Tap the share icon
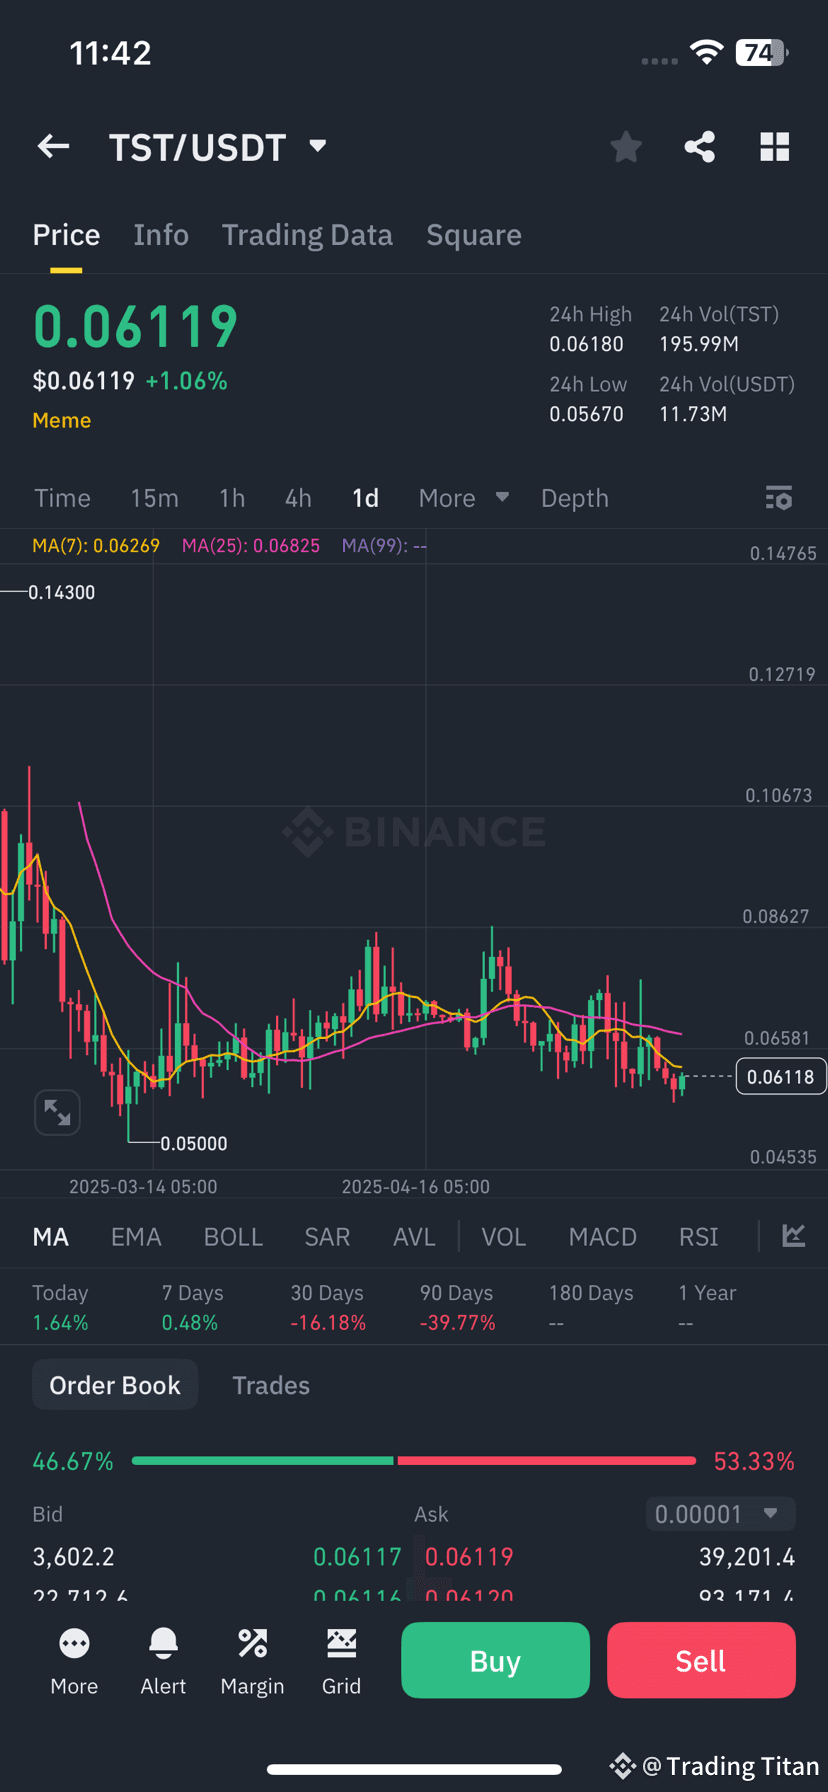 click(x=700, y=147)
